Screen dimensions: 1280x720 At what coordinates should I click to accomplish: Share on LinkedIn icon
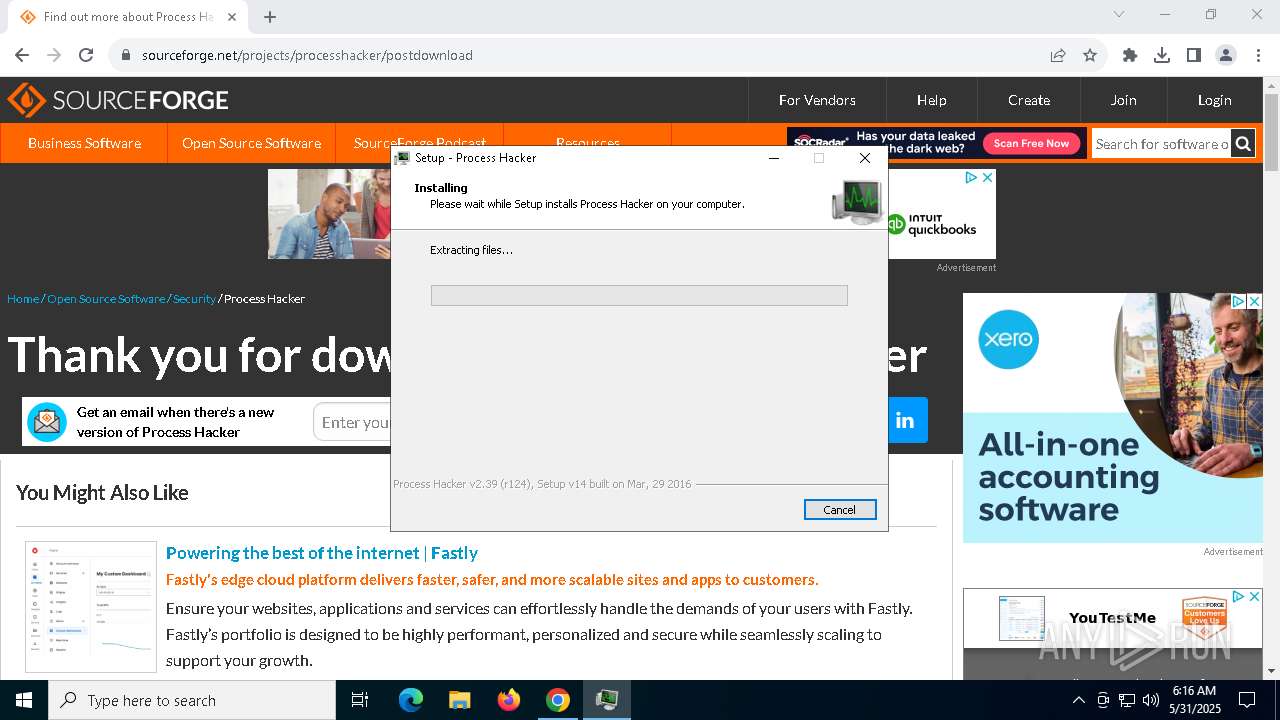(x=905, y=420)
